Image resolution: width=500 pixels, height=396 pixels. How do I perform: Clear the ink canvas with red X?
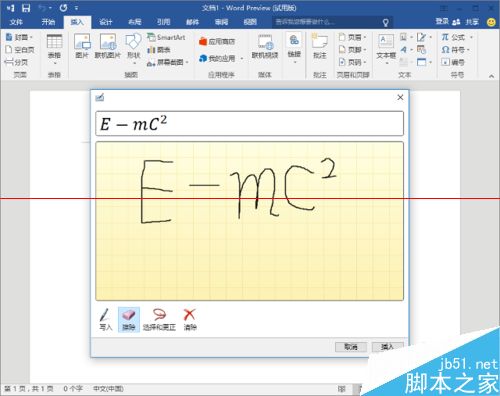[189, 319]
